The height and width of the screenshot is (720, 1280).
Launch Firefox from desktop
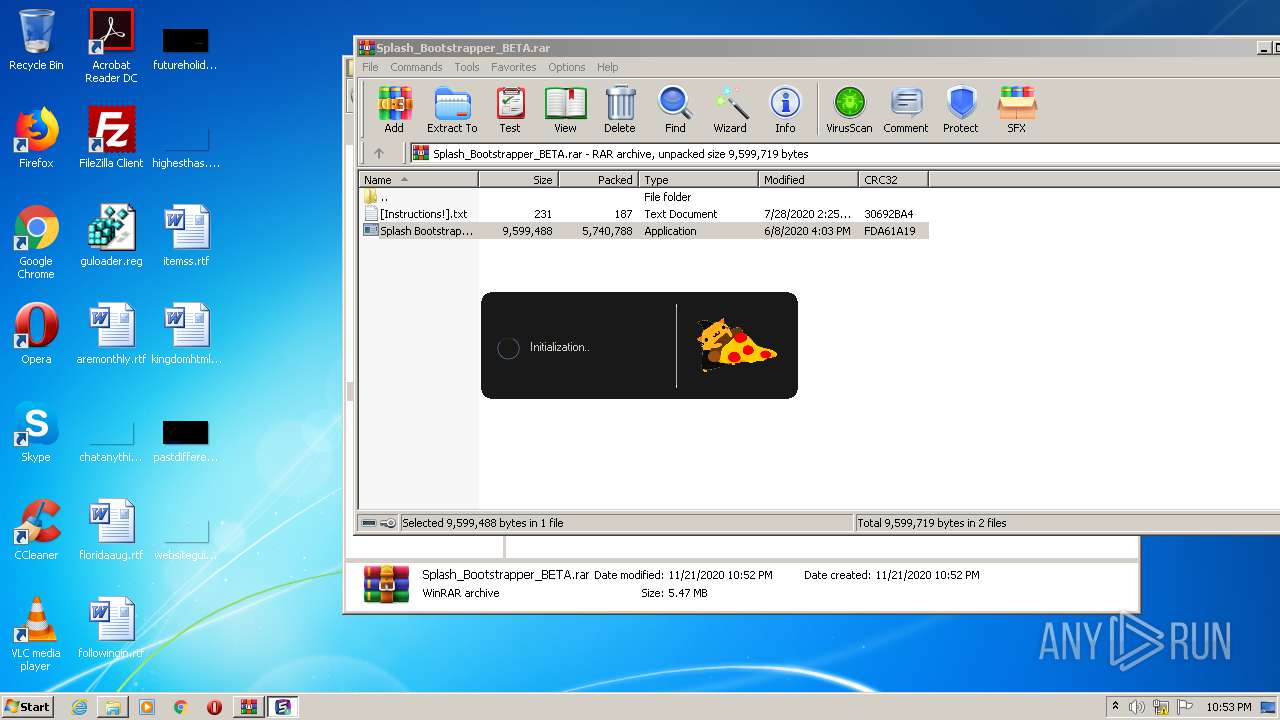point(36,138)
